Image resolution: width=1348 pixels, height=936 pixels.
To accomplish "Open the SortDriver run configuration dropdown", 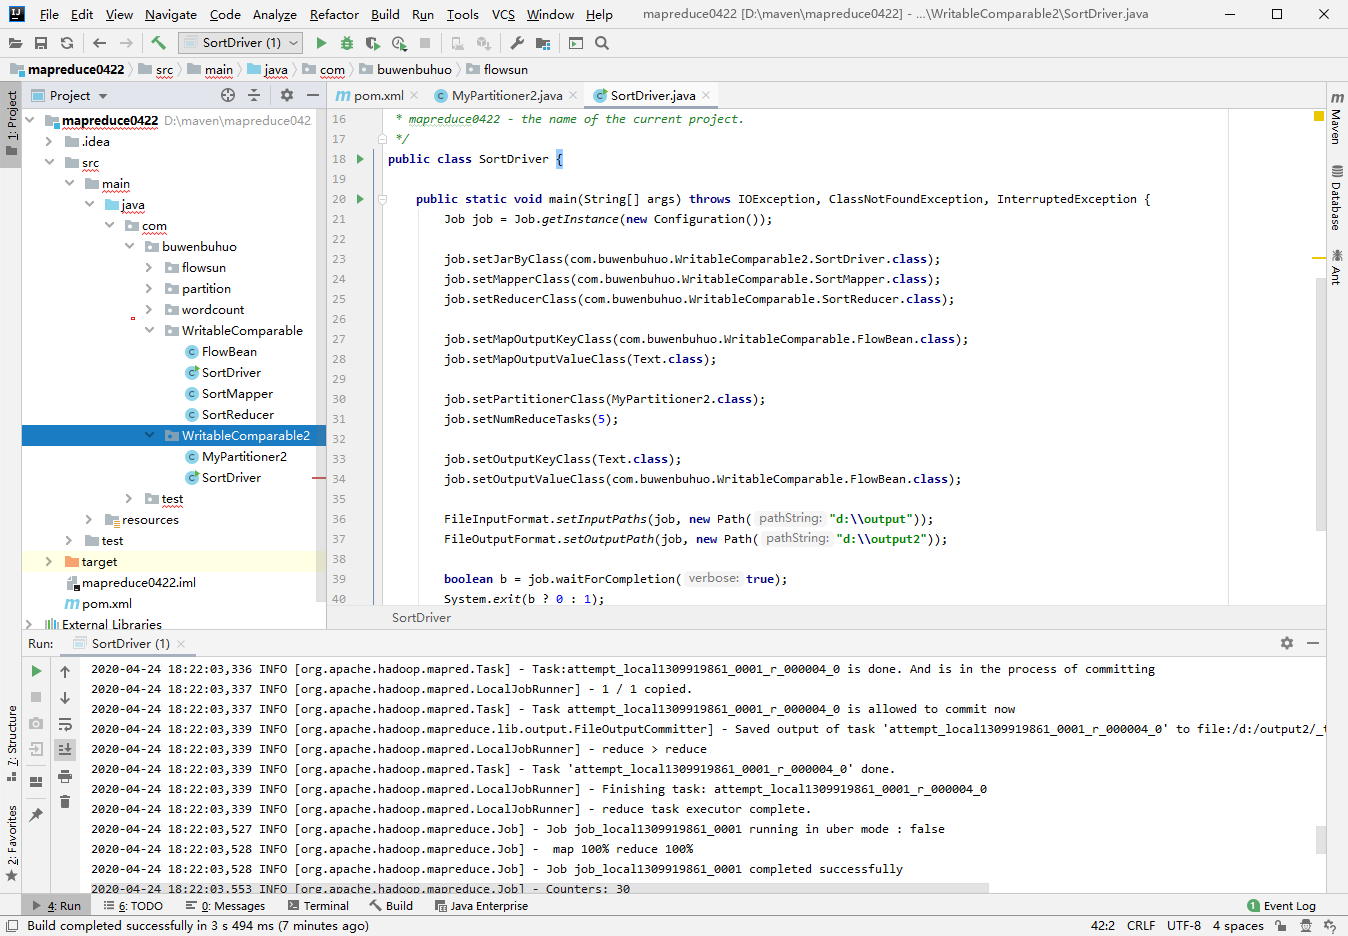I will 240,43.
